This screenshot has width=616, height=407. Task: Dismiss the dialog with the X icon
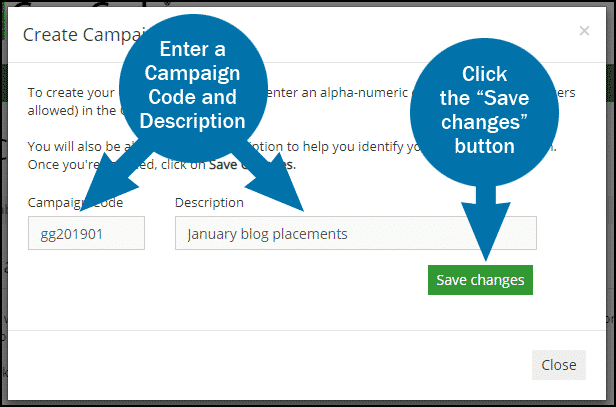pos(584,31)
